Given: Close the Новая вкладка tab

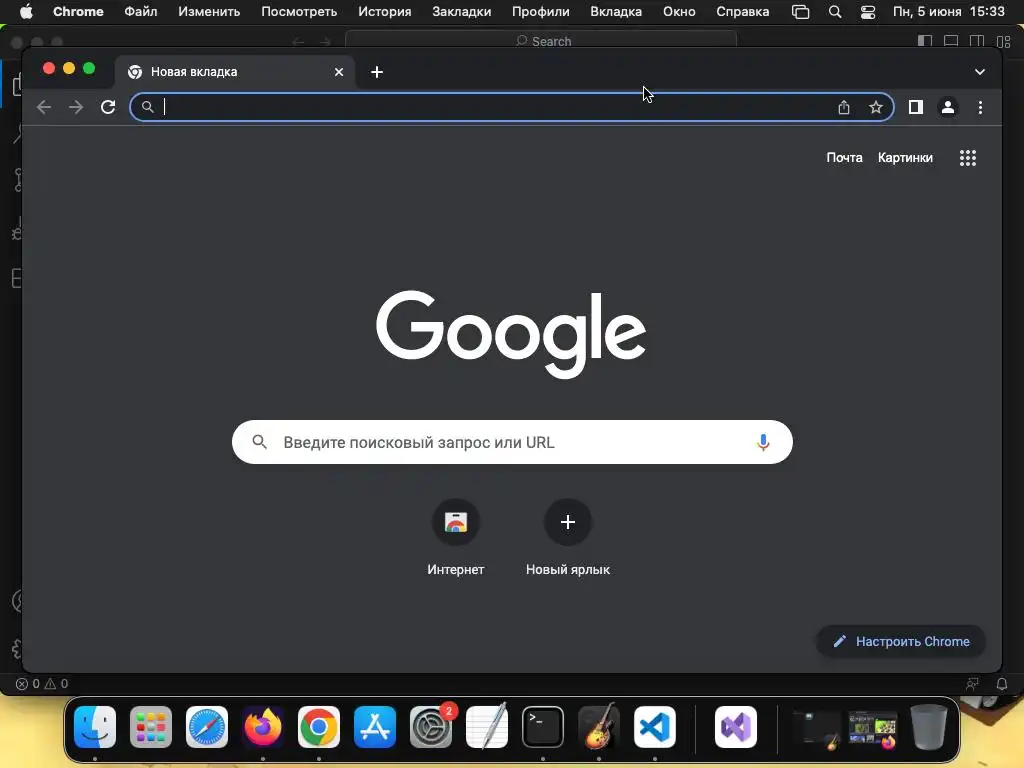Looking at the screenshot, I should pyautogui.click(x=339, y=72).
